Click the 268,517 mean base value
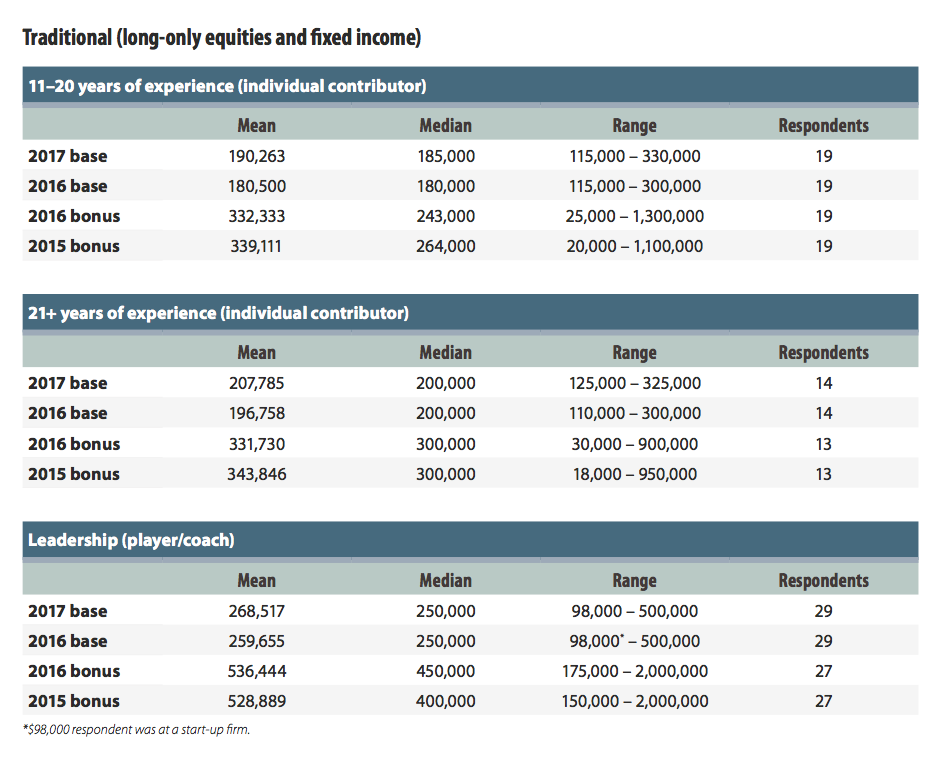The height and width of the screenshot is (775, 942). click(256, 611)
